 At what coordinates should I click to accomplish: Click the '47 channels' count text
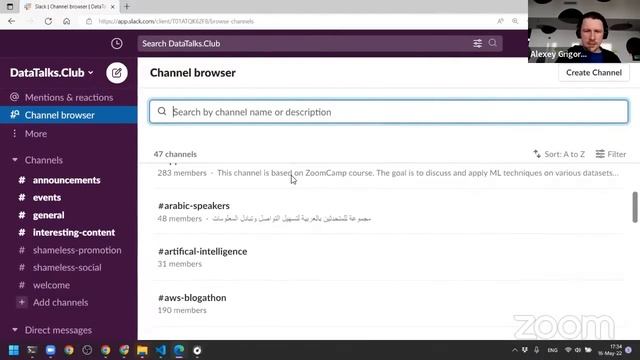[175, 154]
